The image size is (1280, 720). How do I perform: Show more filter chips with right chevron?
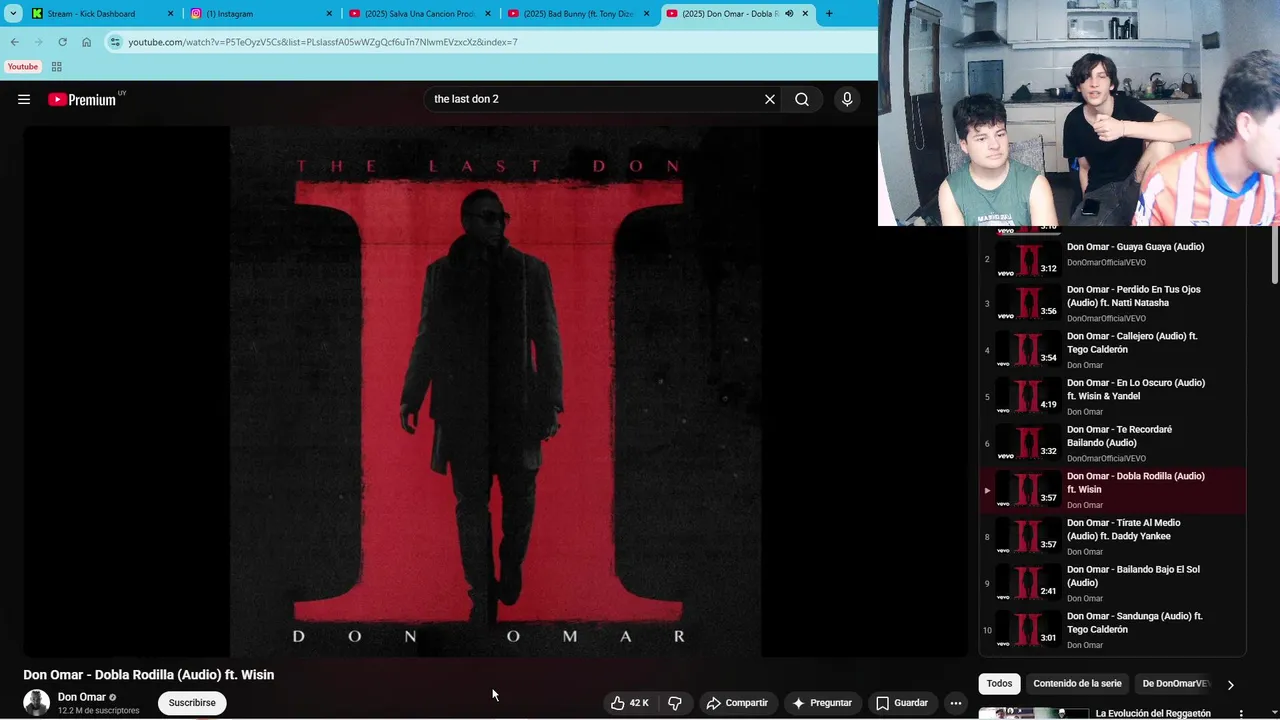(1230, 685)
